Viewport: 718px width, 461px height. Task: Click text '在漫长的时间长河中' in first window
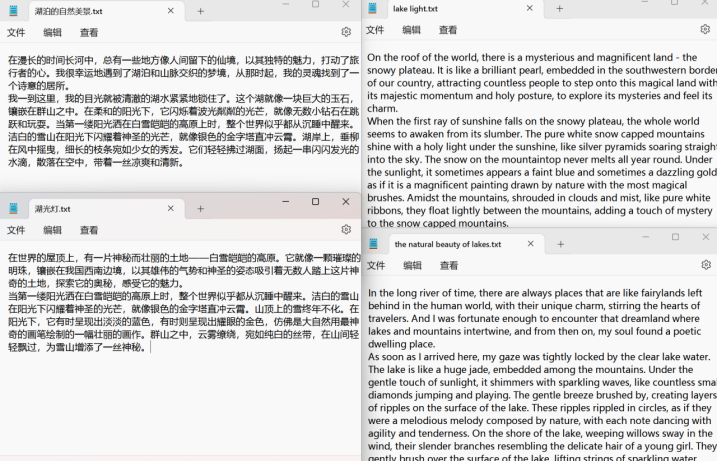click(x=51, y=60)
